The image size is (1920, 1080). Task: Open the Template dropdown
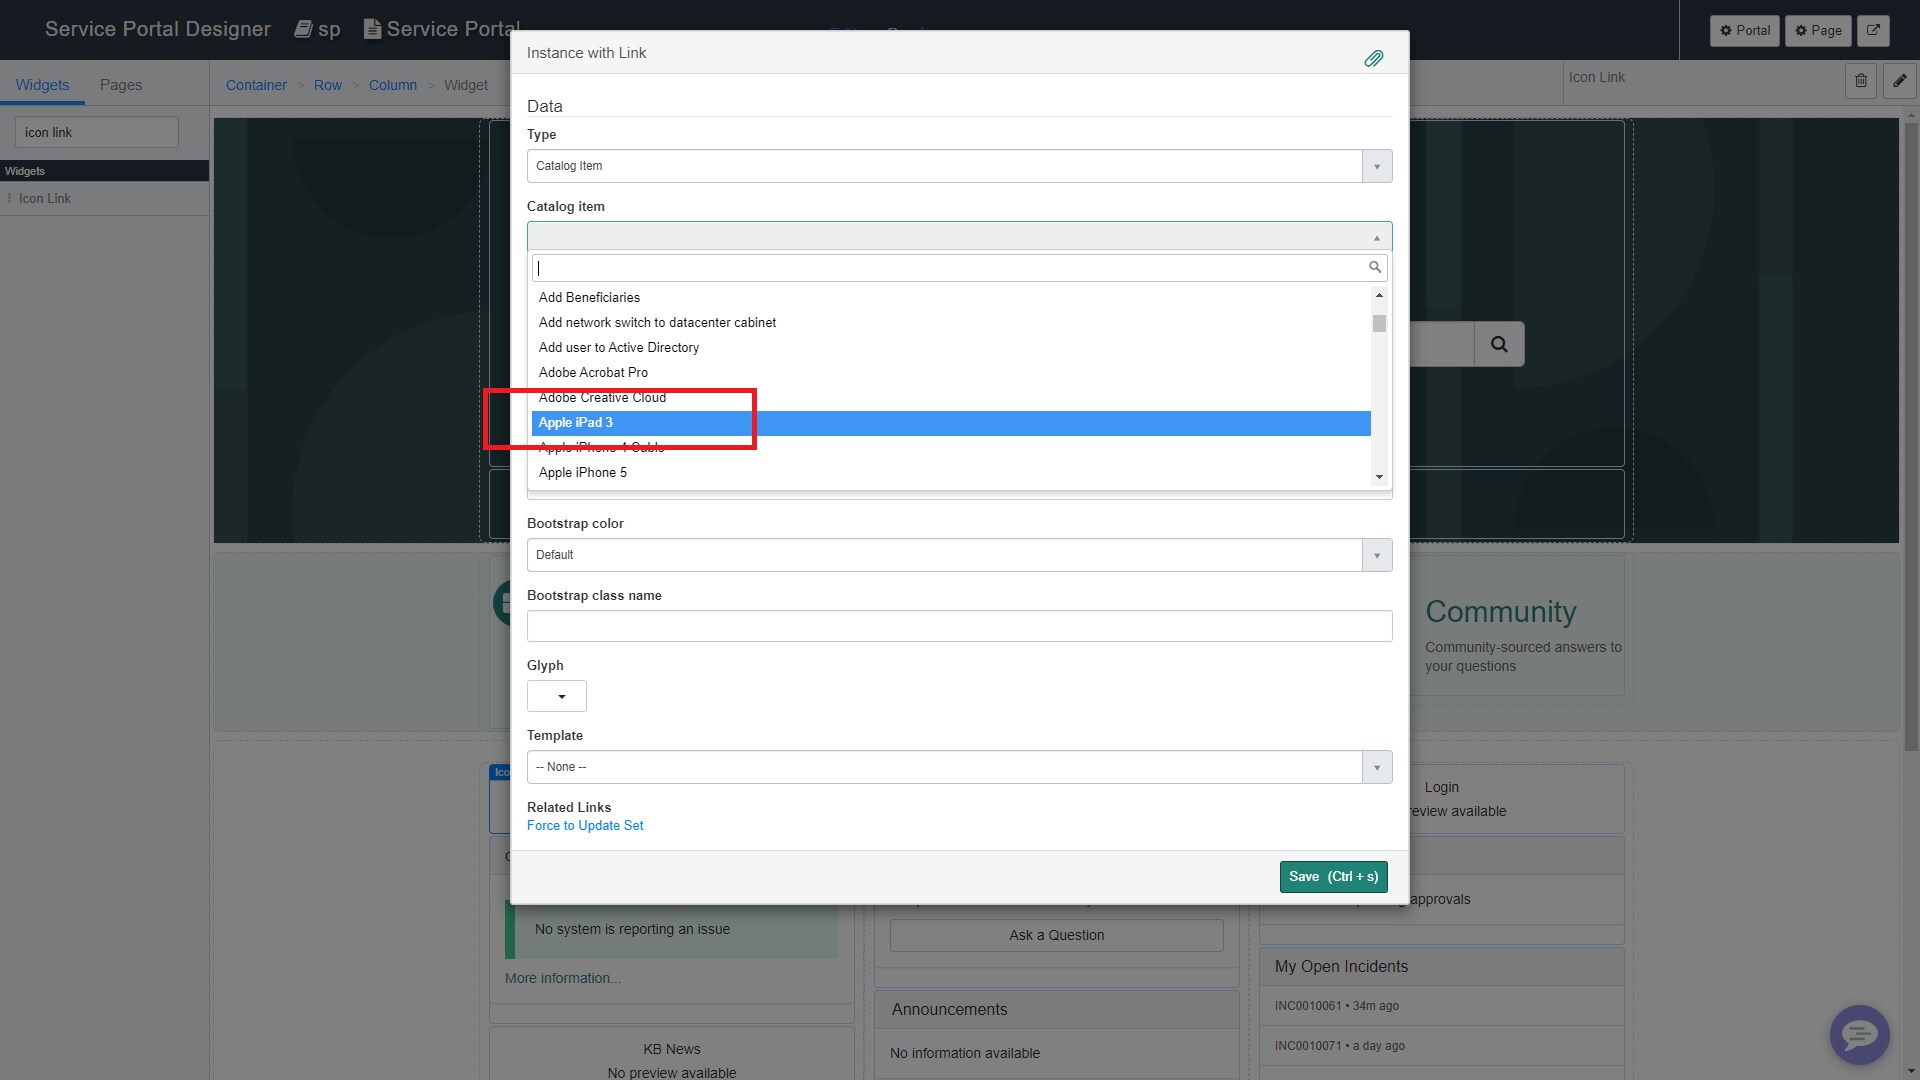[x=959, y=767]
